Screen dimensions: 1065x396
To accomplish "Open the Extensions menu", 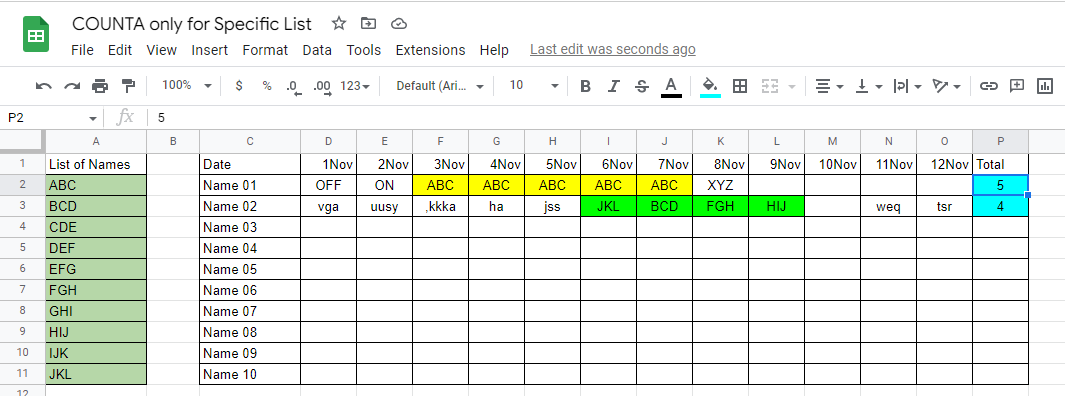I will 431,50.
